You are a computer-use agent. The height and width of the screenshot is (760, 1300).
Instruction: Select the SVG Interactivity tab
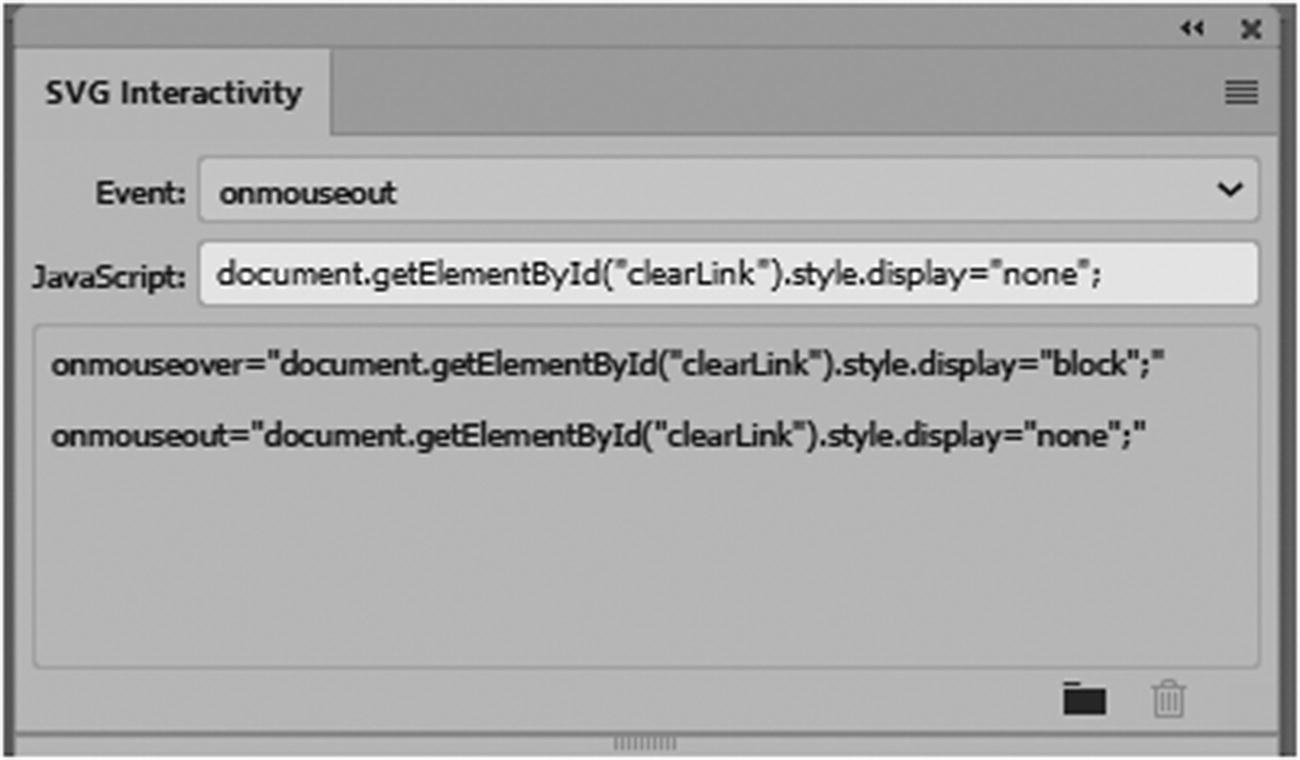pos(173,93)
